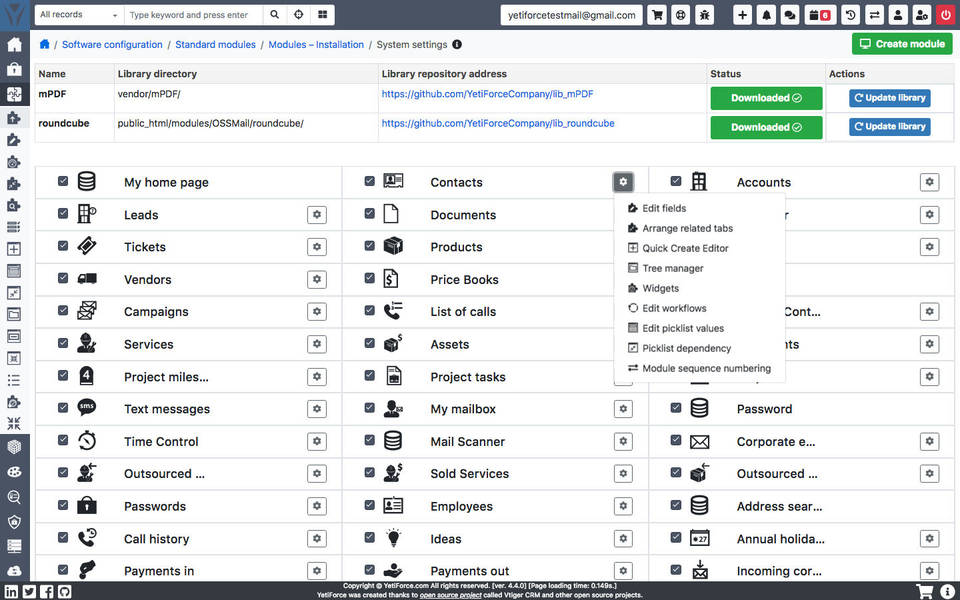The width and height of the screenshot is (960, 600).
Task: Click the home icon in the left sidebar
Action: coord(14,44)
